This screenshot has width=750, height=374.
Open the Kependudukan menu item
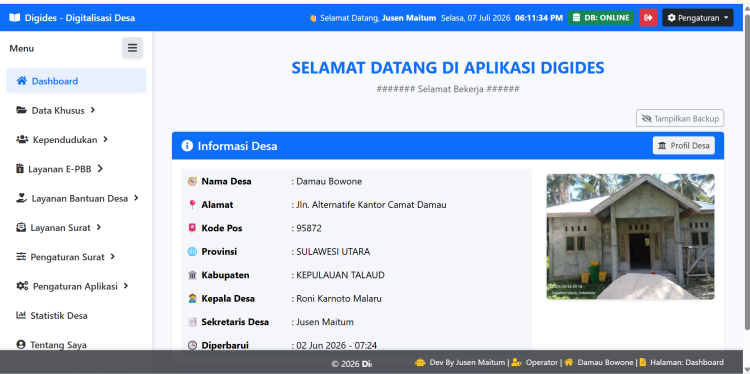(76, 140)
